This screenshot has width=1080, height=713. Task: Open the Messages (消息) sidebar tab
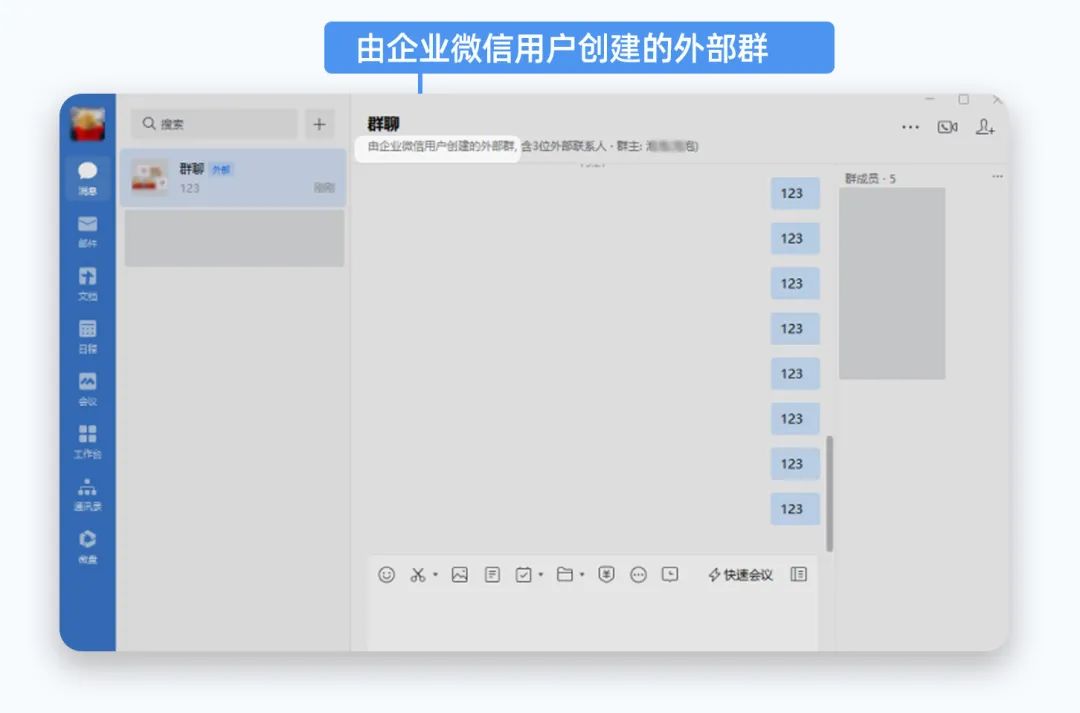pos(87,178)
